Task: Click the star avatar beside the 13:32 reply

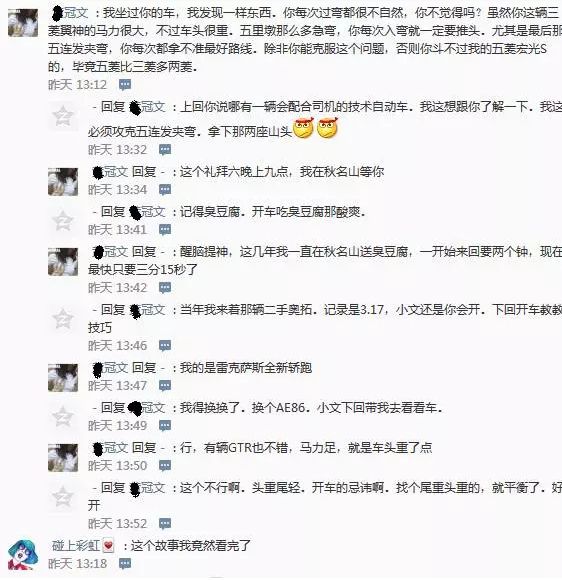Action: (63, 116)
